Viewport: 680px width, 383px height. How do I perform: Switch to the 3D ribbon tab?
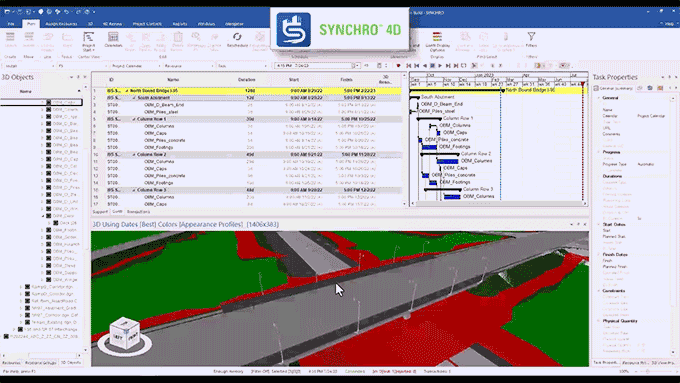[90, 24]
